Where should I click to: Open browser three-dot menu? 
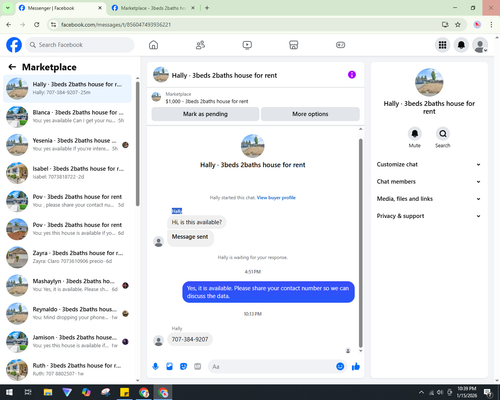(491, 24)
